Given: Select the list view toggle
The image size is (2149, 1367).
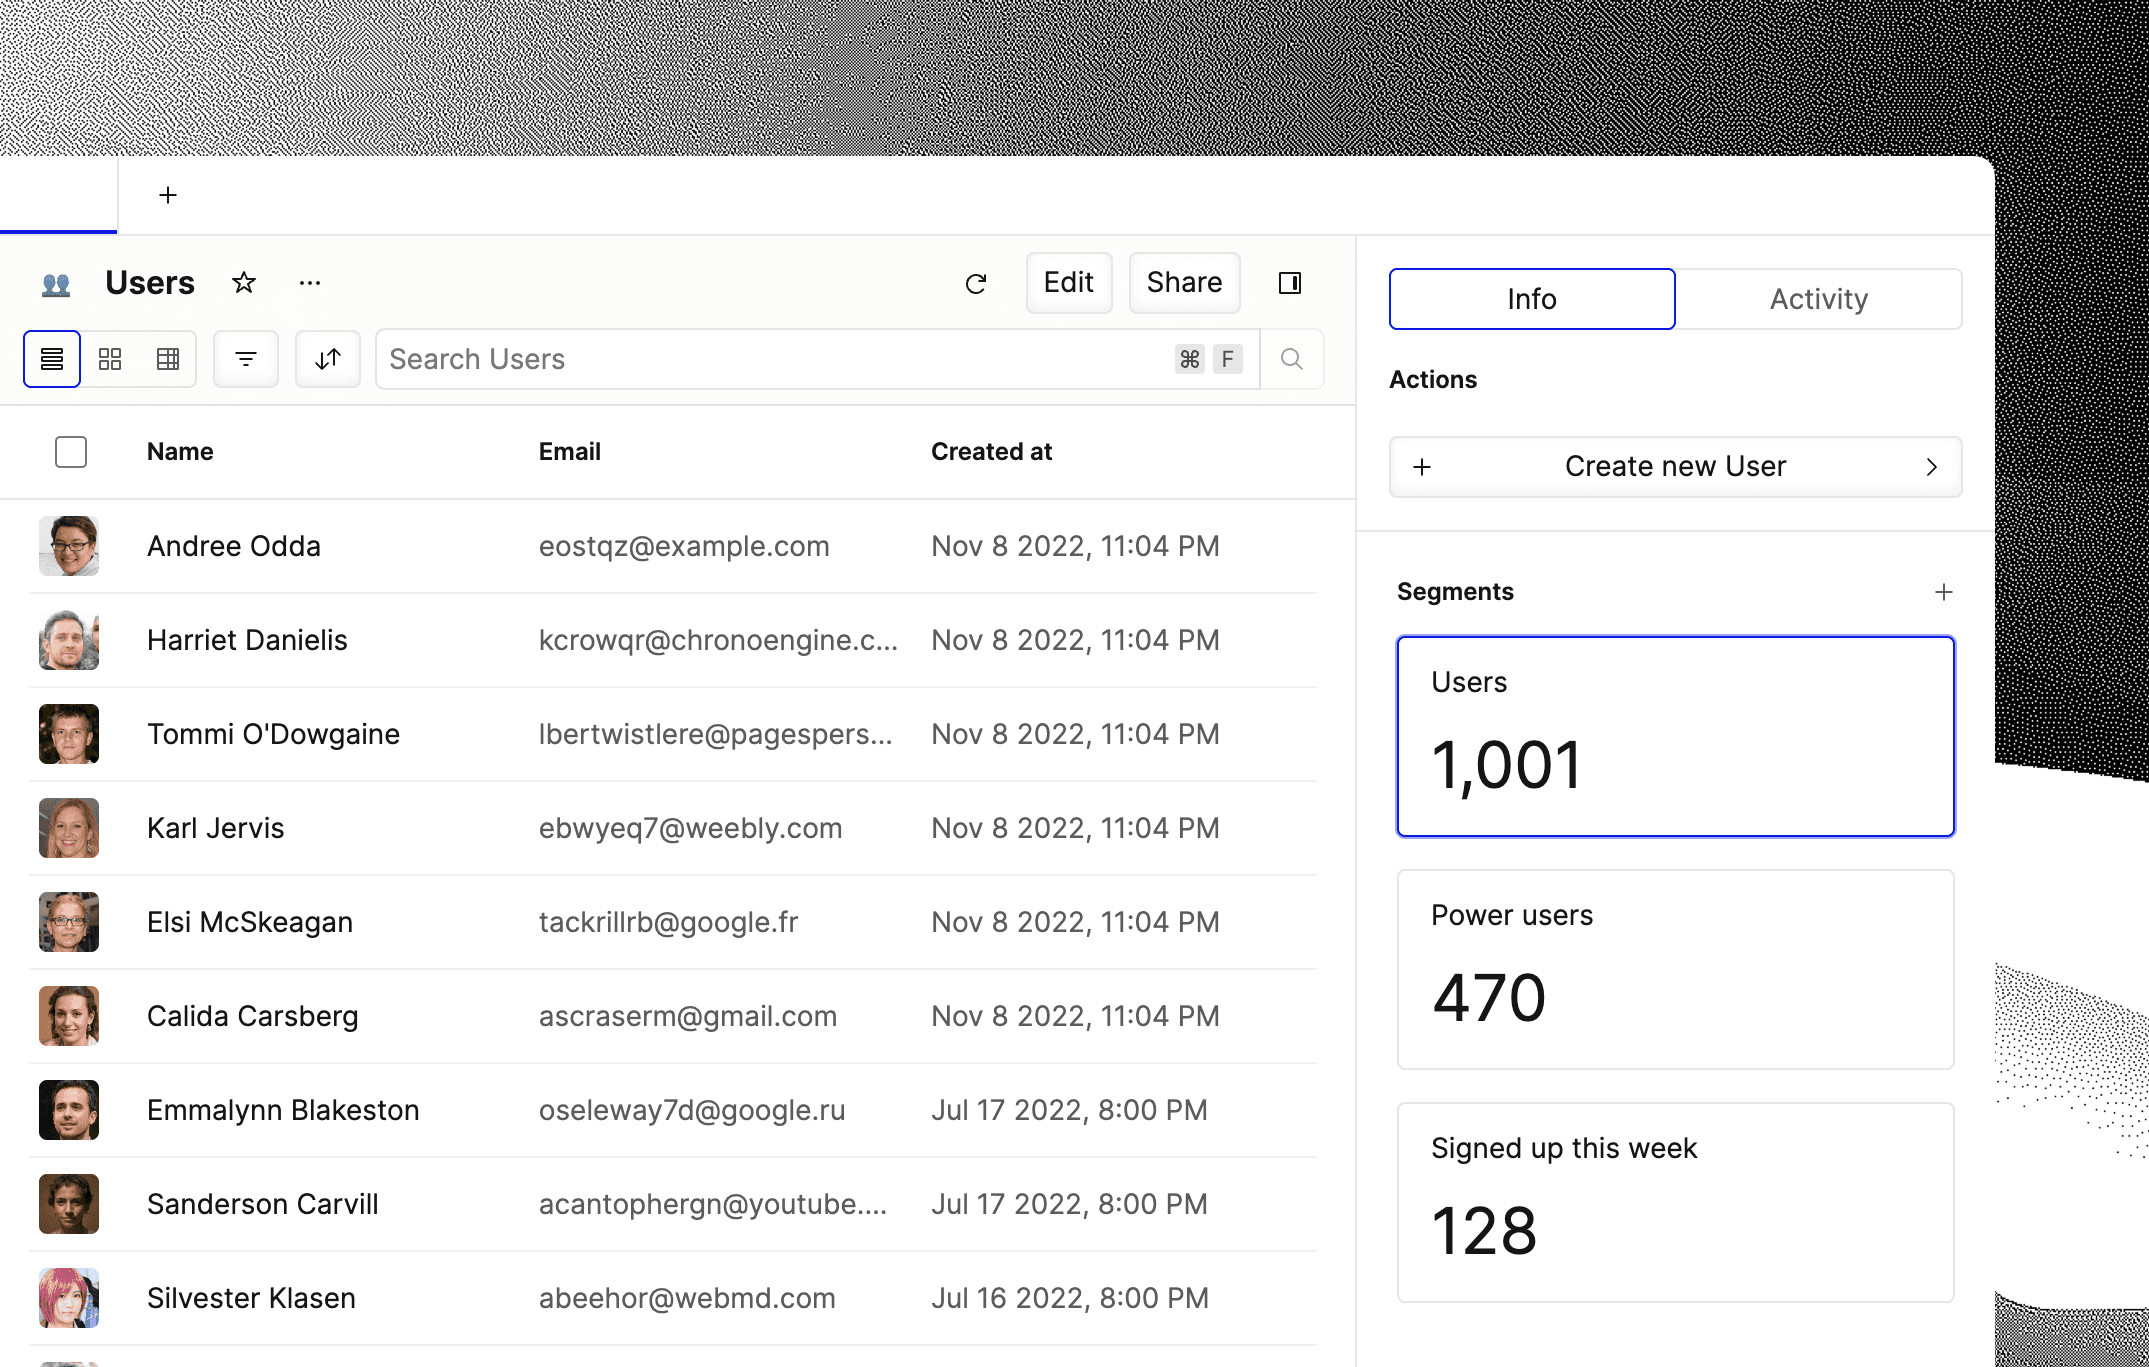Looking at the screenshot, I should 52,359.
